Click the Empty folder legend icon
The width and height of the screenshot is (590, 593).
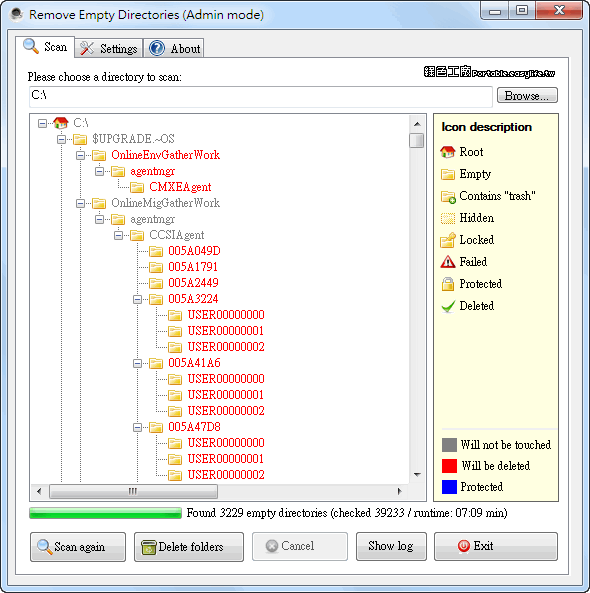point(448,174)
